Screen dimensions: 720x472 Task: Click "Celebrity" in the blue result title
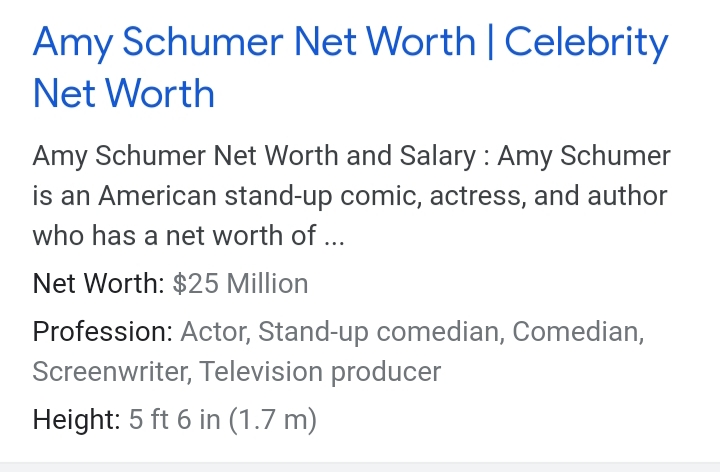pyautogui.click(x=586, y=42)
